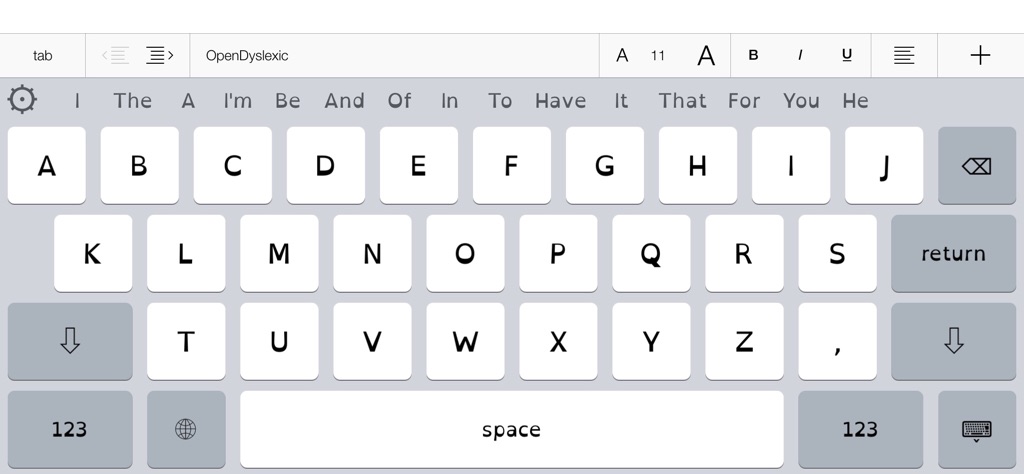This screenshot has width=1024, height=474.
Task: Toggle bold formatting
Action: [753, 55]
